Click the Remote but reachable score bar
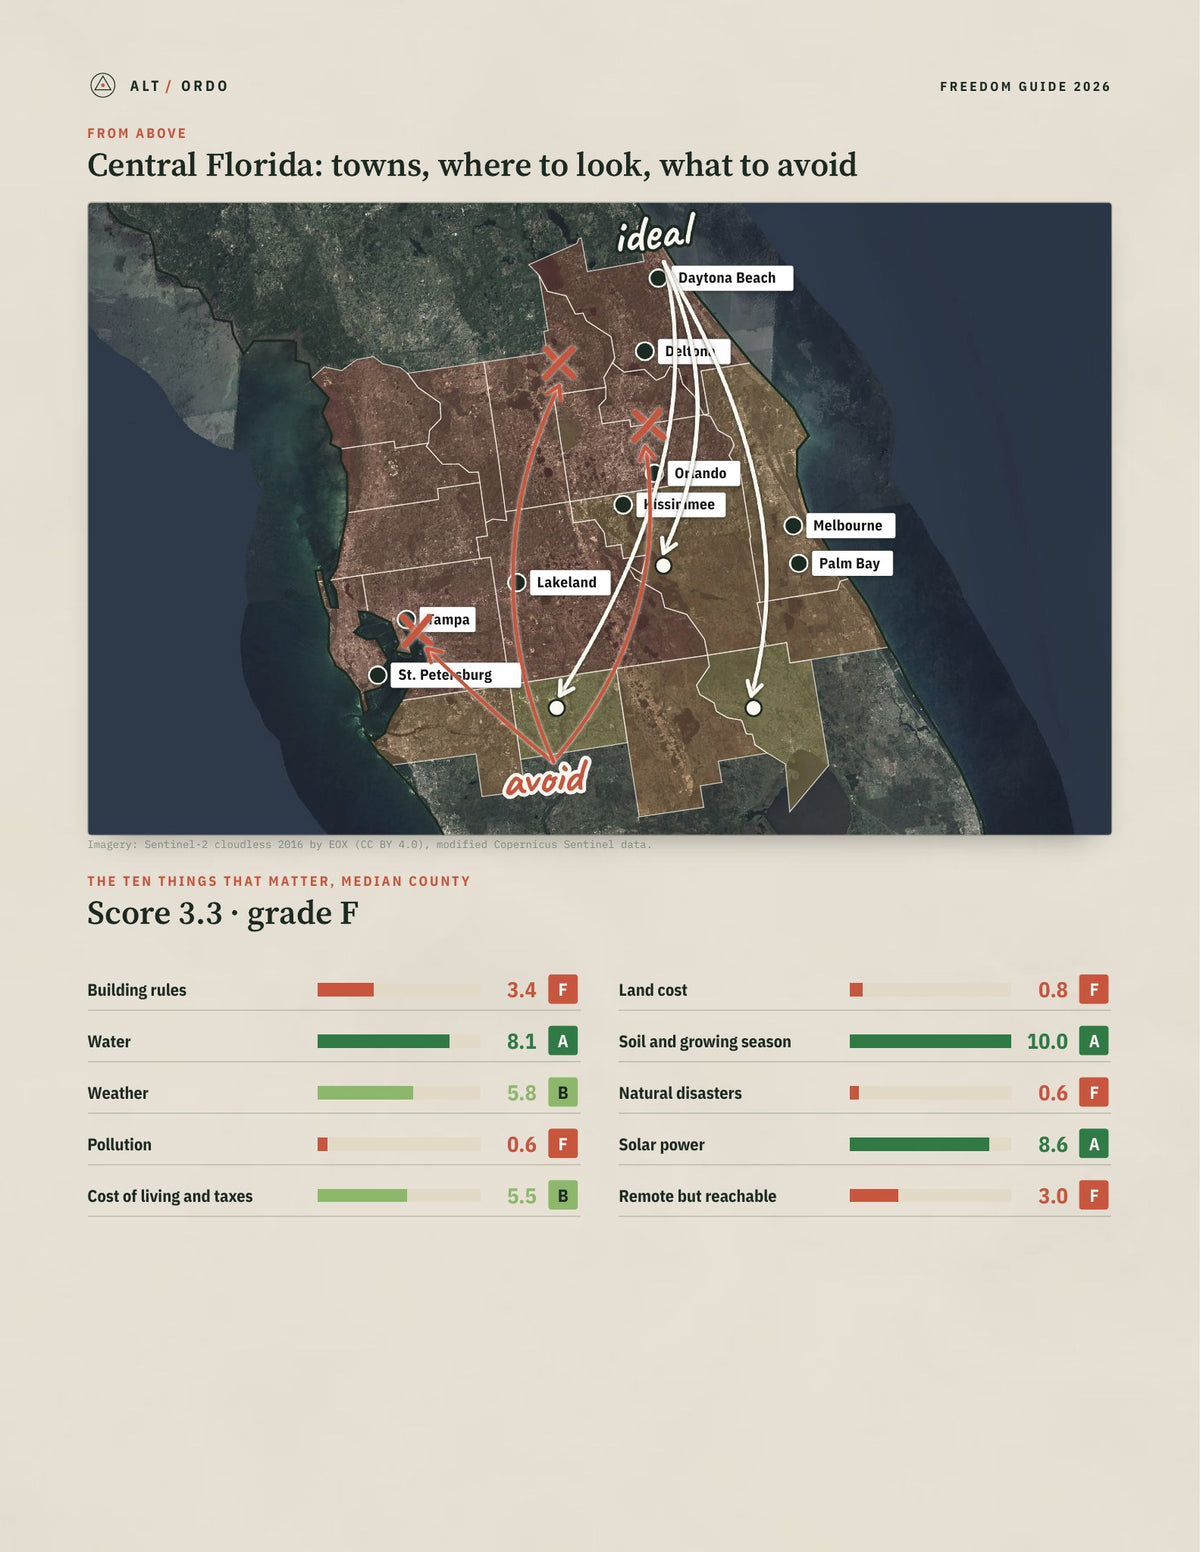The height and width of the screenshot is (1552, 1200). point(930,1196)
